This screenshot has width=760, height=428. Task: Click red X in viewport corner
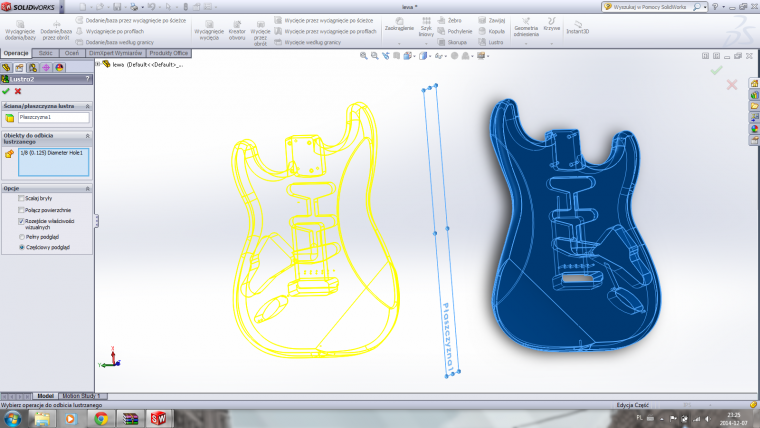click(732, 85)
